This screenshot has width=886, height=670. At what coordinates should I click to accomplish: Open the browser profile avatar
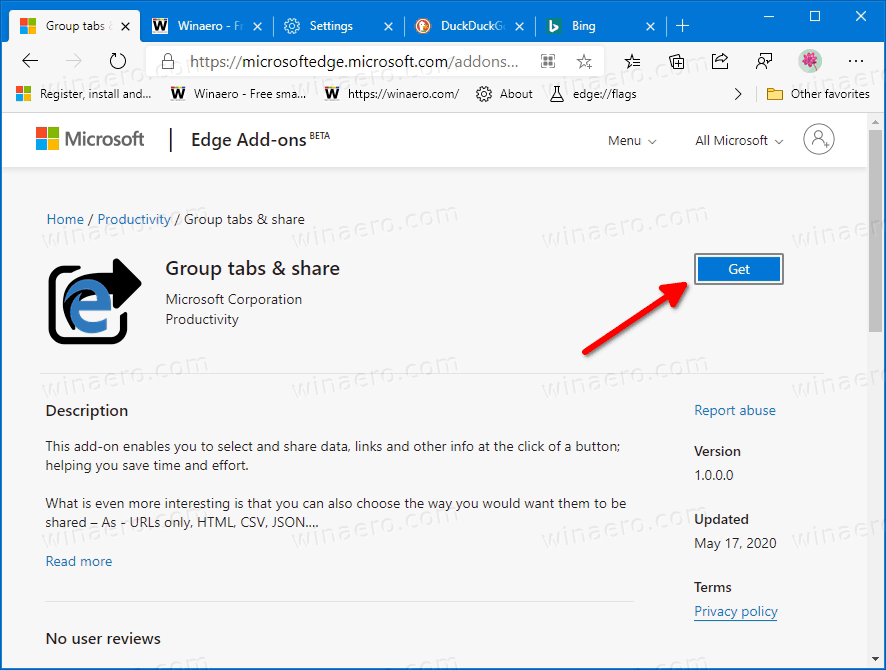point(810,60)
